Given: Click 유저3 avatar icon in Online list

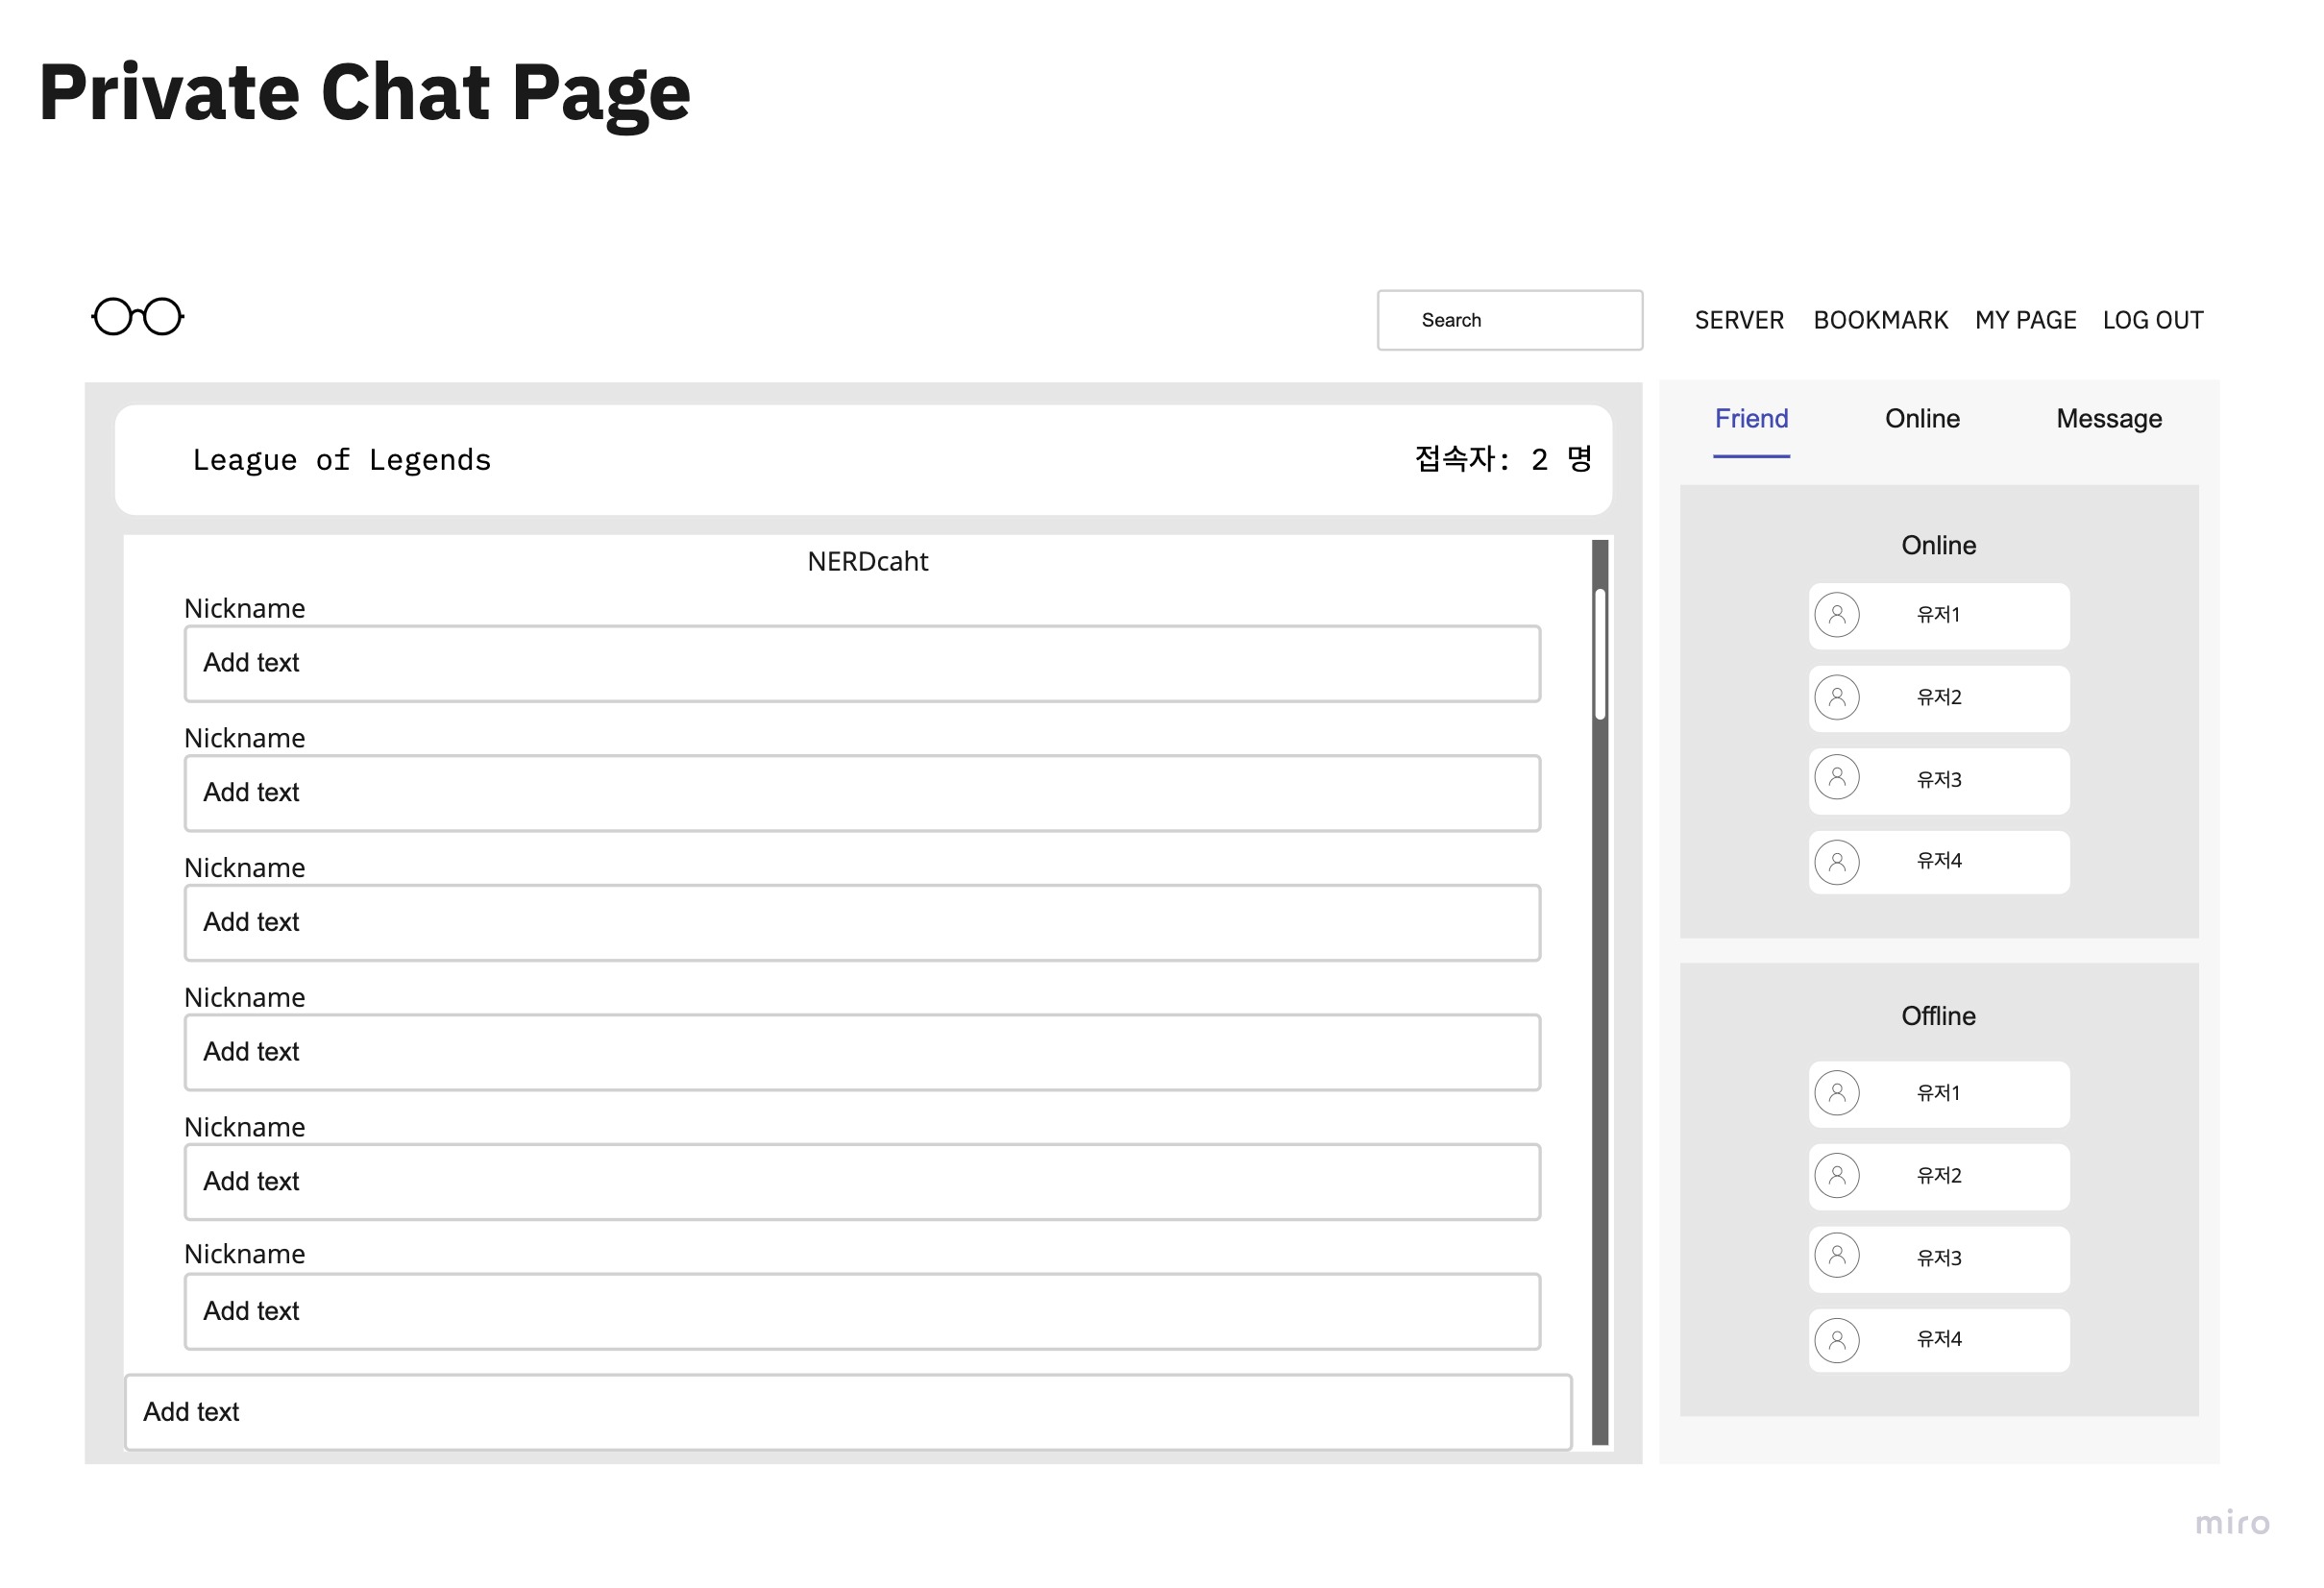Looking at the screenshot, I should pyautogui.click(x=1836, y=777).
